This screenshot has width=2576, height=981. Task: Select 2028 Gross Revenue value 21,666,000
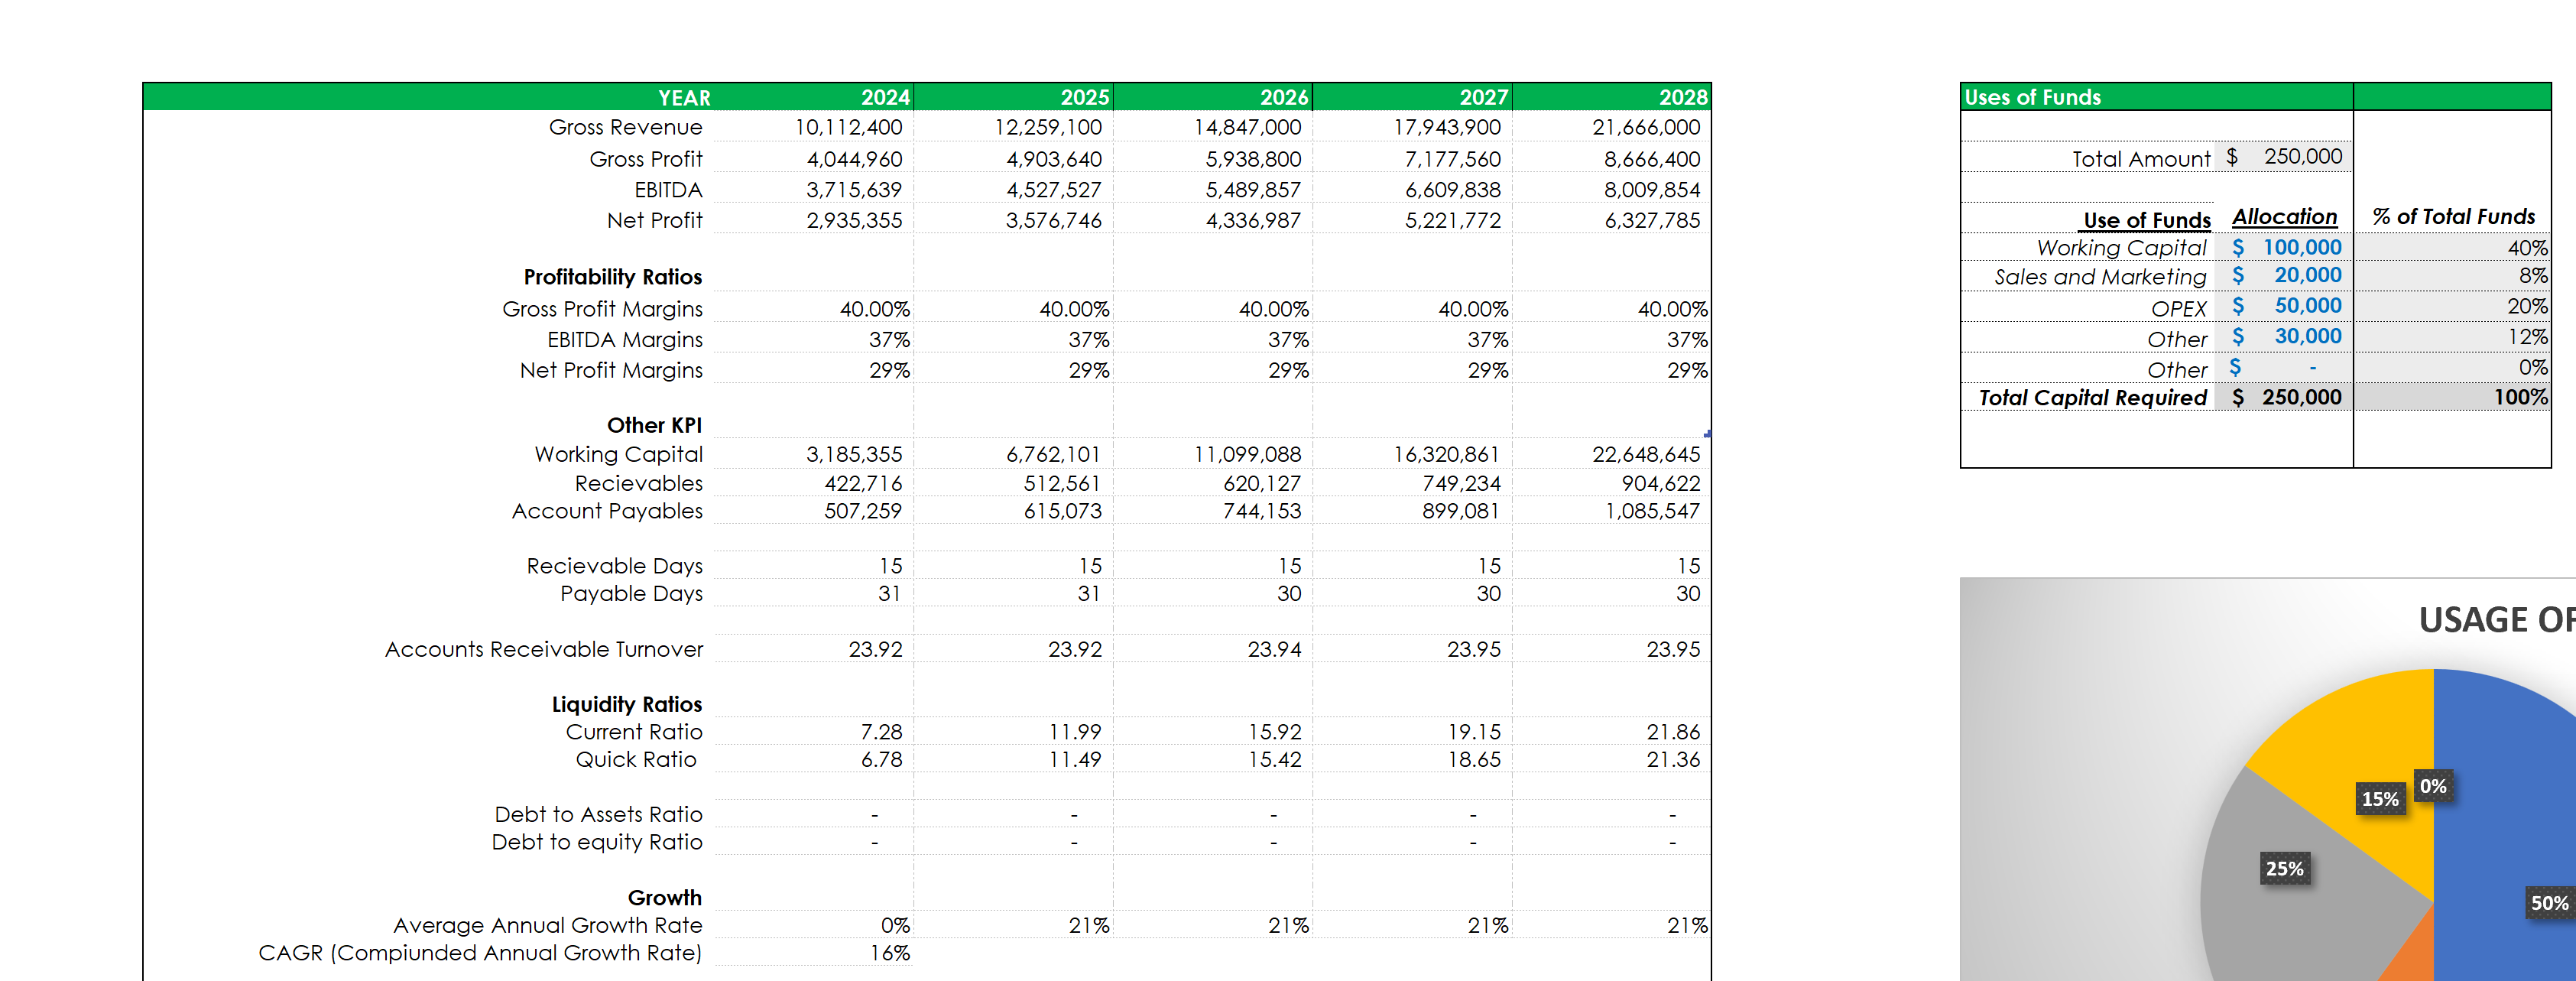[1646, 127]
